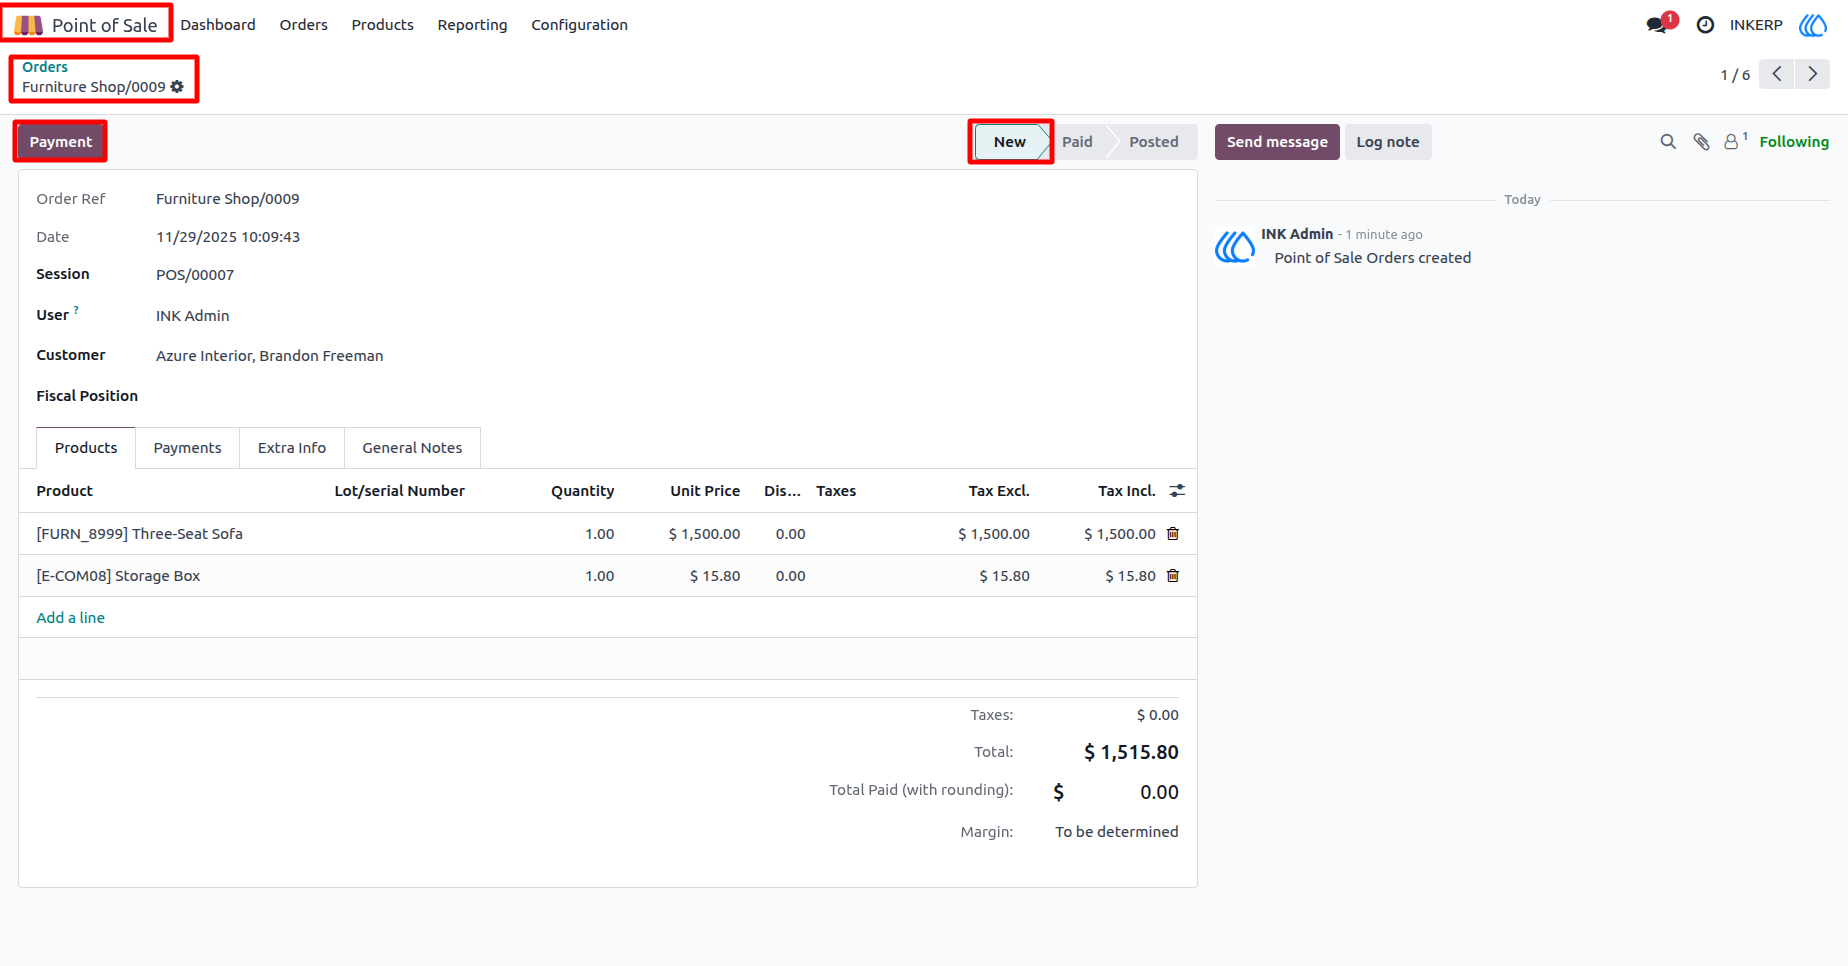Open the conversations message icon
This screenshot has width=1848, height=966.
pos(1657,25)
